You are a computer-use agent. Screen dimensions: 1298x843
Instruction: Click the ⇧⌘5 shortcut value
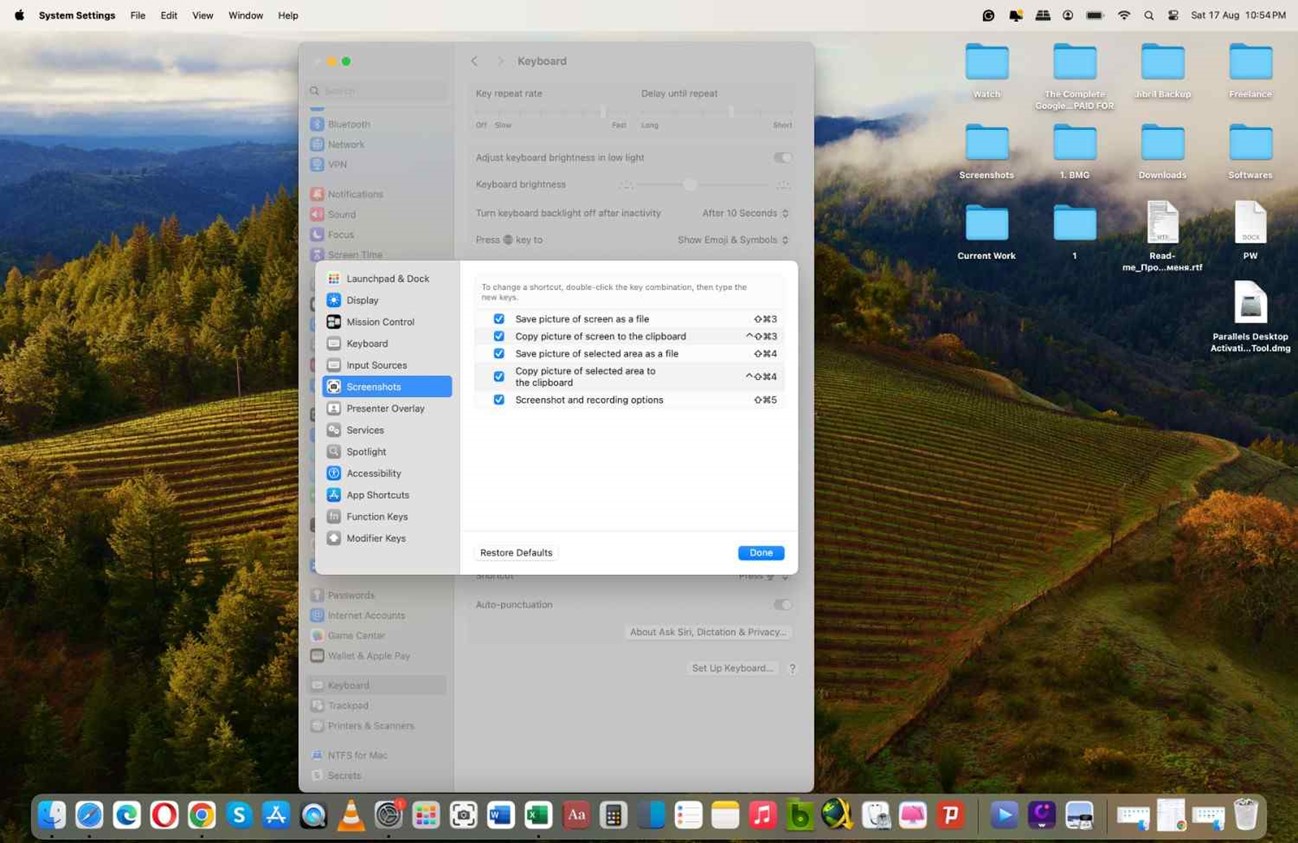tap(765, 400)
